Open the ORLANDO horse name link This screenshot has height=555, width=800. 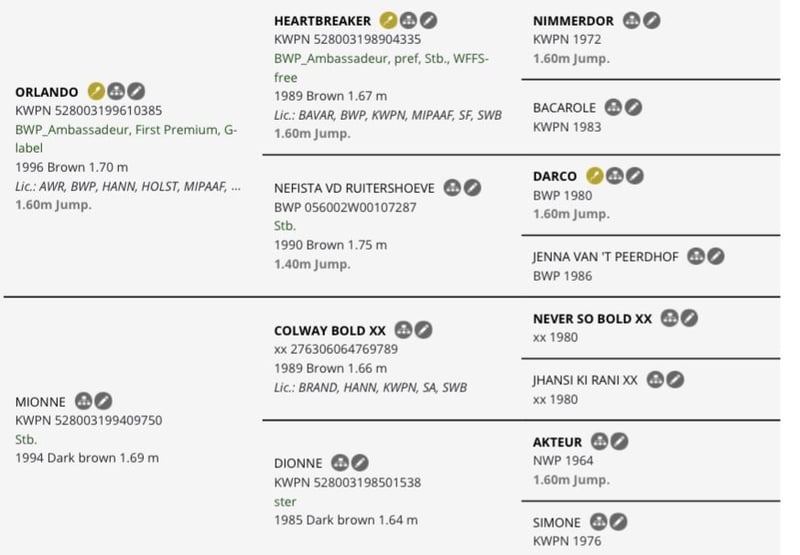[x=46, y=92]
